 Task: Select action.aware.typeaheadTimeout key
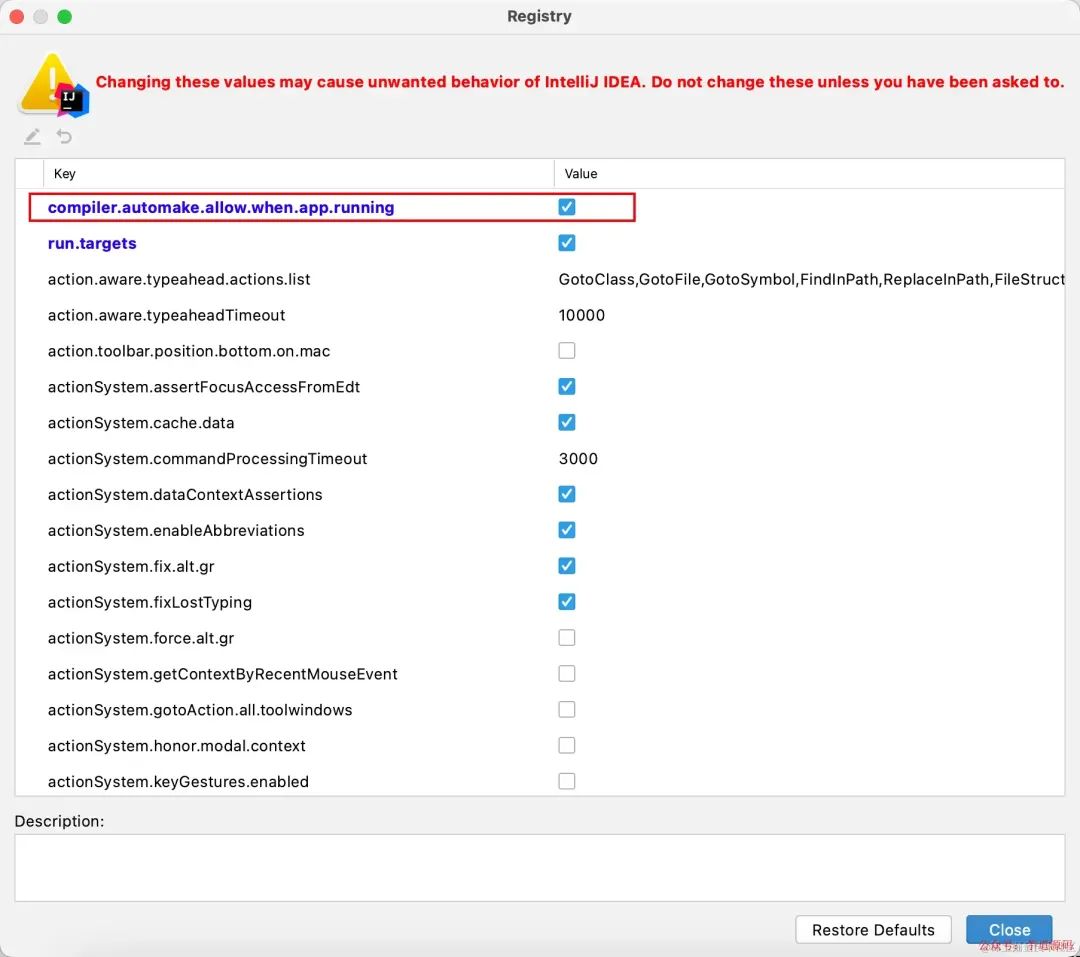(166, 315)
